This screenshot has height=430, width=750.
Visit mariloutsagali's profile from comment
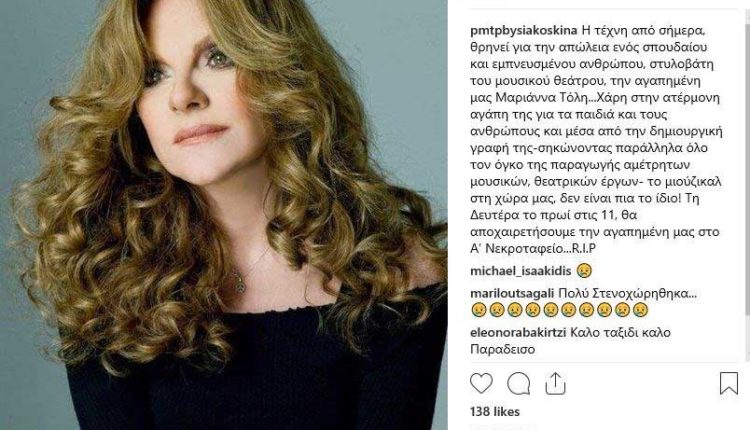512,293
